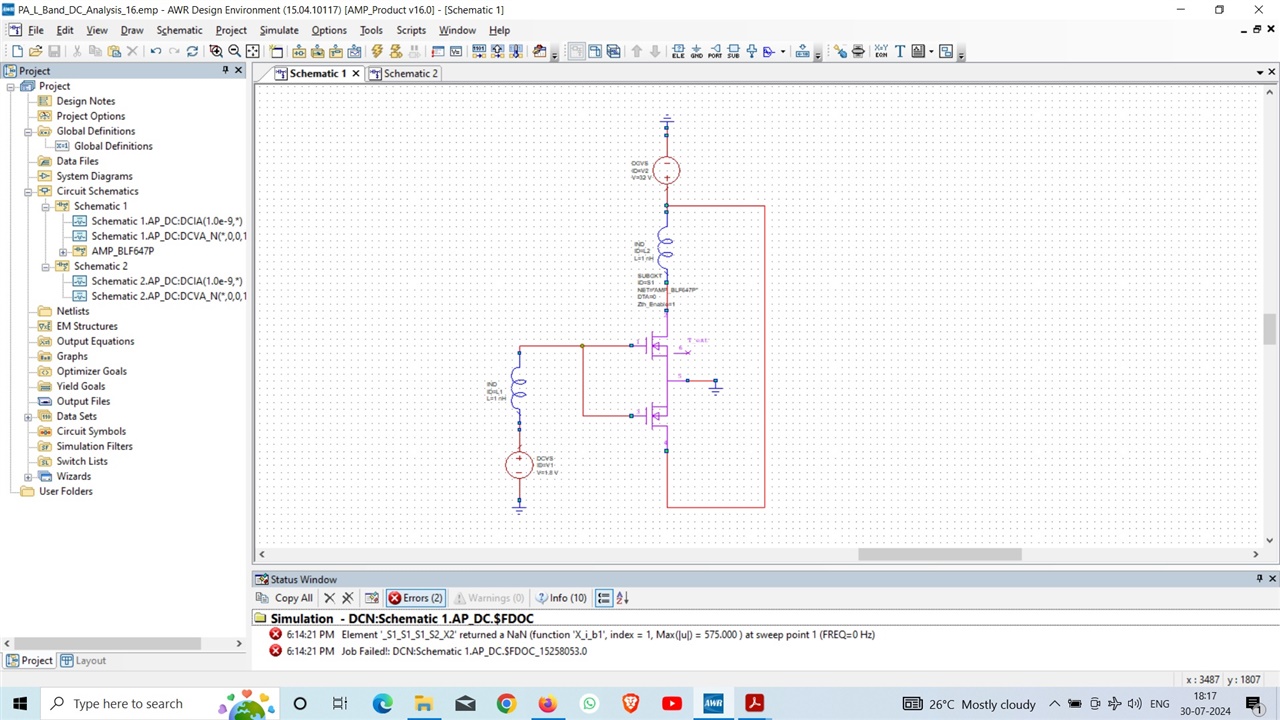Place a port using the PORT icon

pos(715,51)
